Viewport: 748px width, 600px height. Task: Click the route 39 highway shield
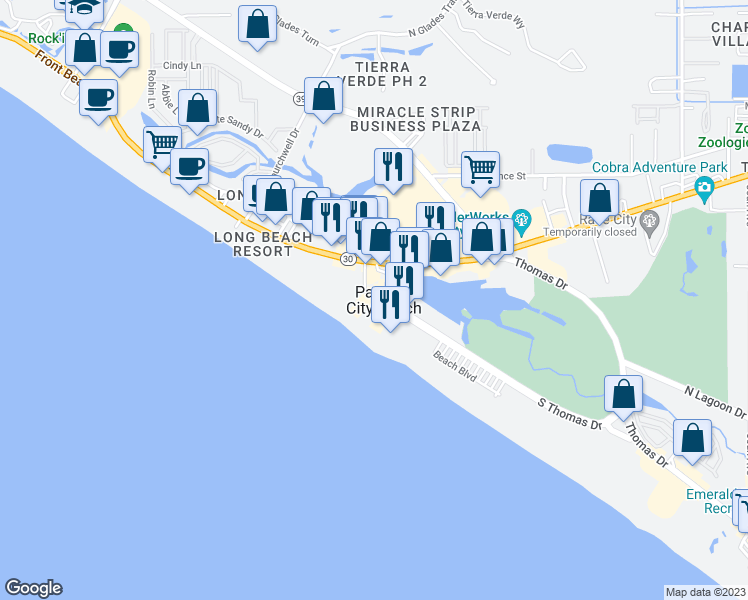(299, 99)
